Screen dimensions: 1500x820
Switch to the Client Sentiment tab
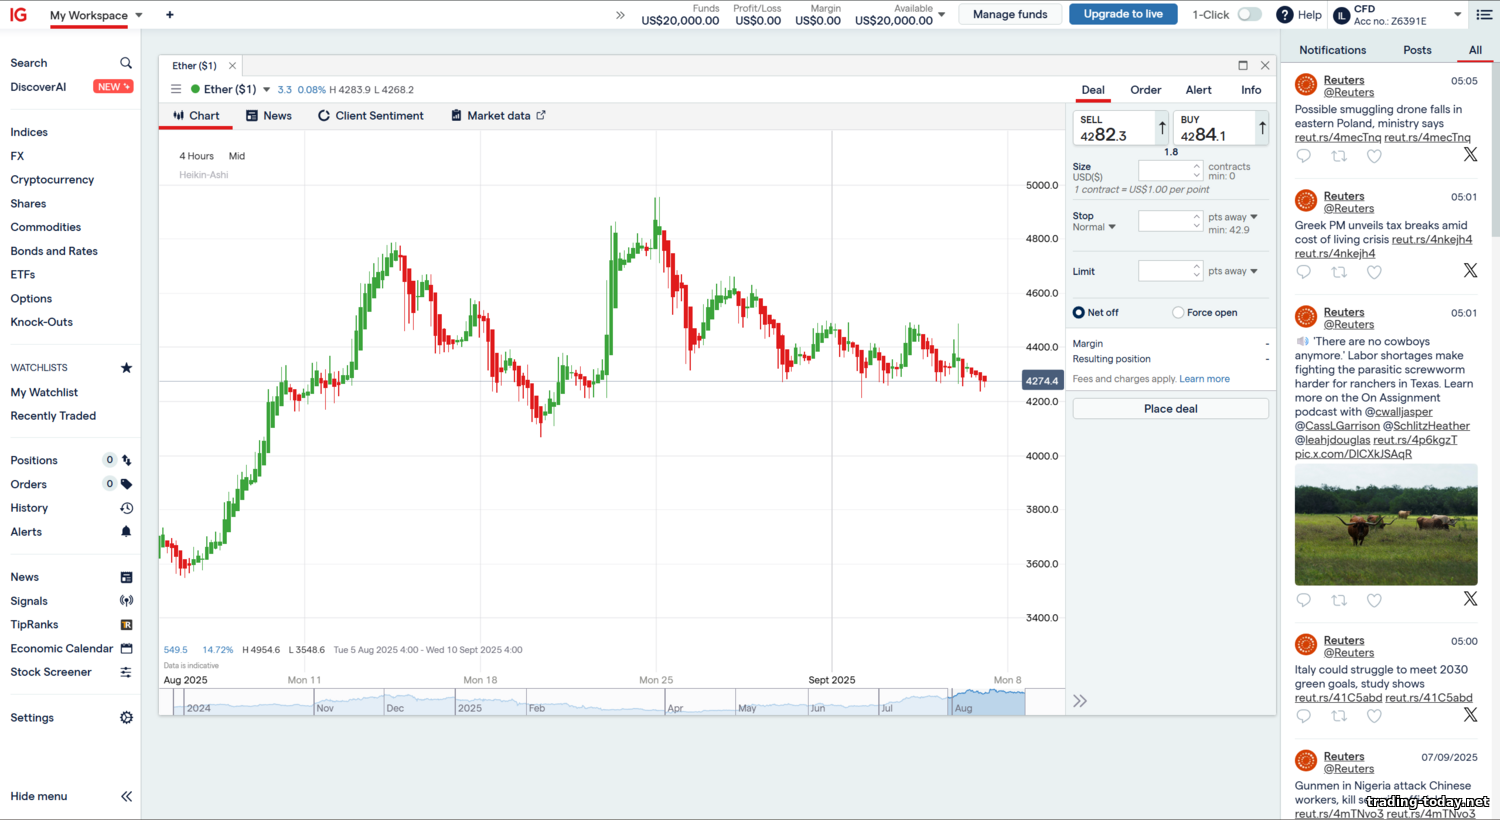point(371,116)
